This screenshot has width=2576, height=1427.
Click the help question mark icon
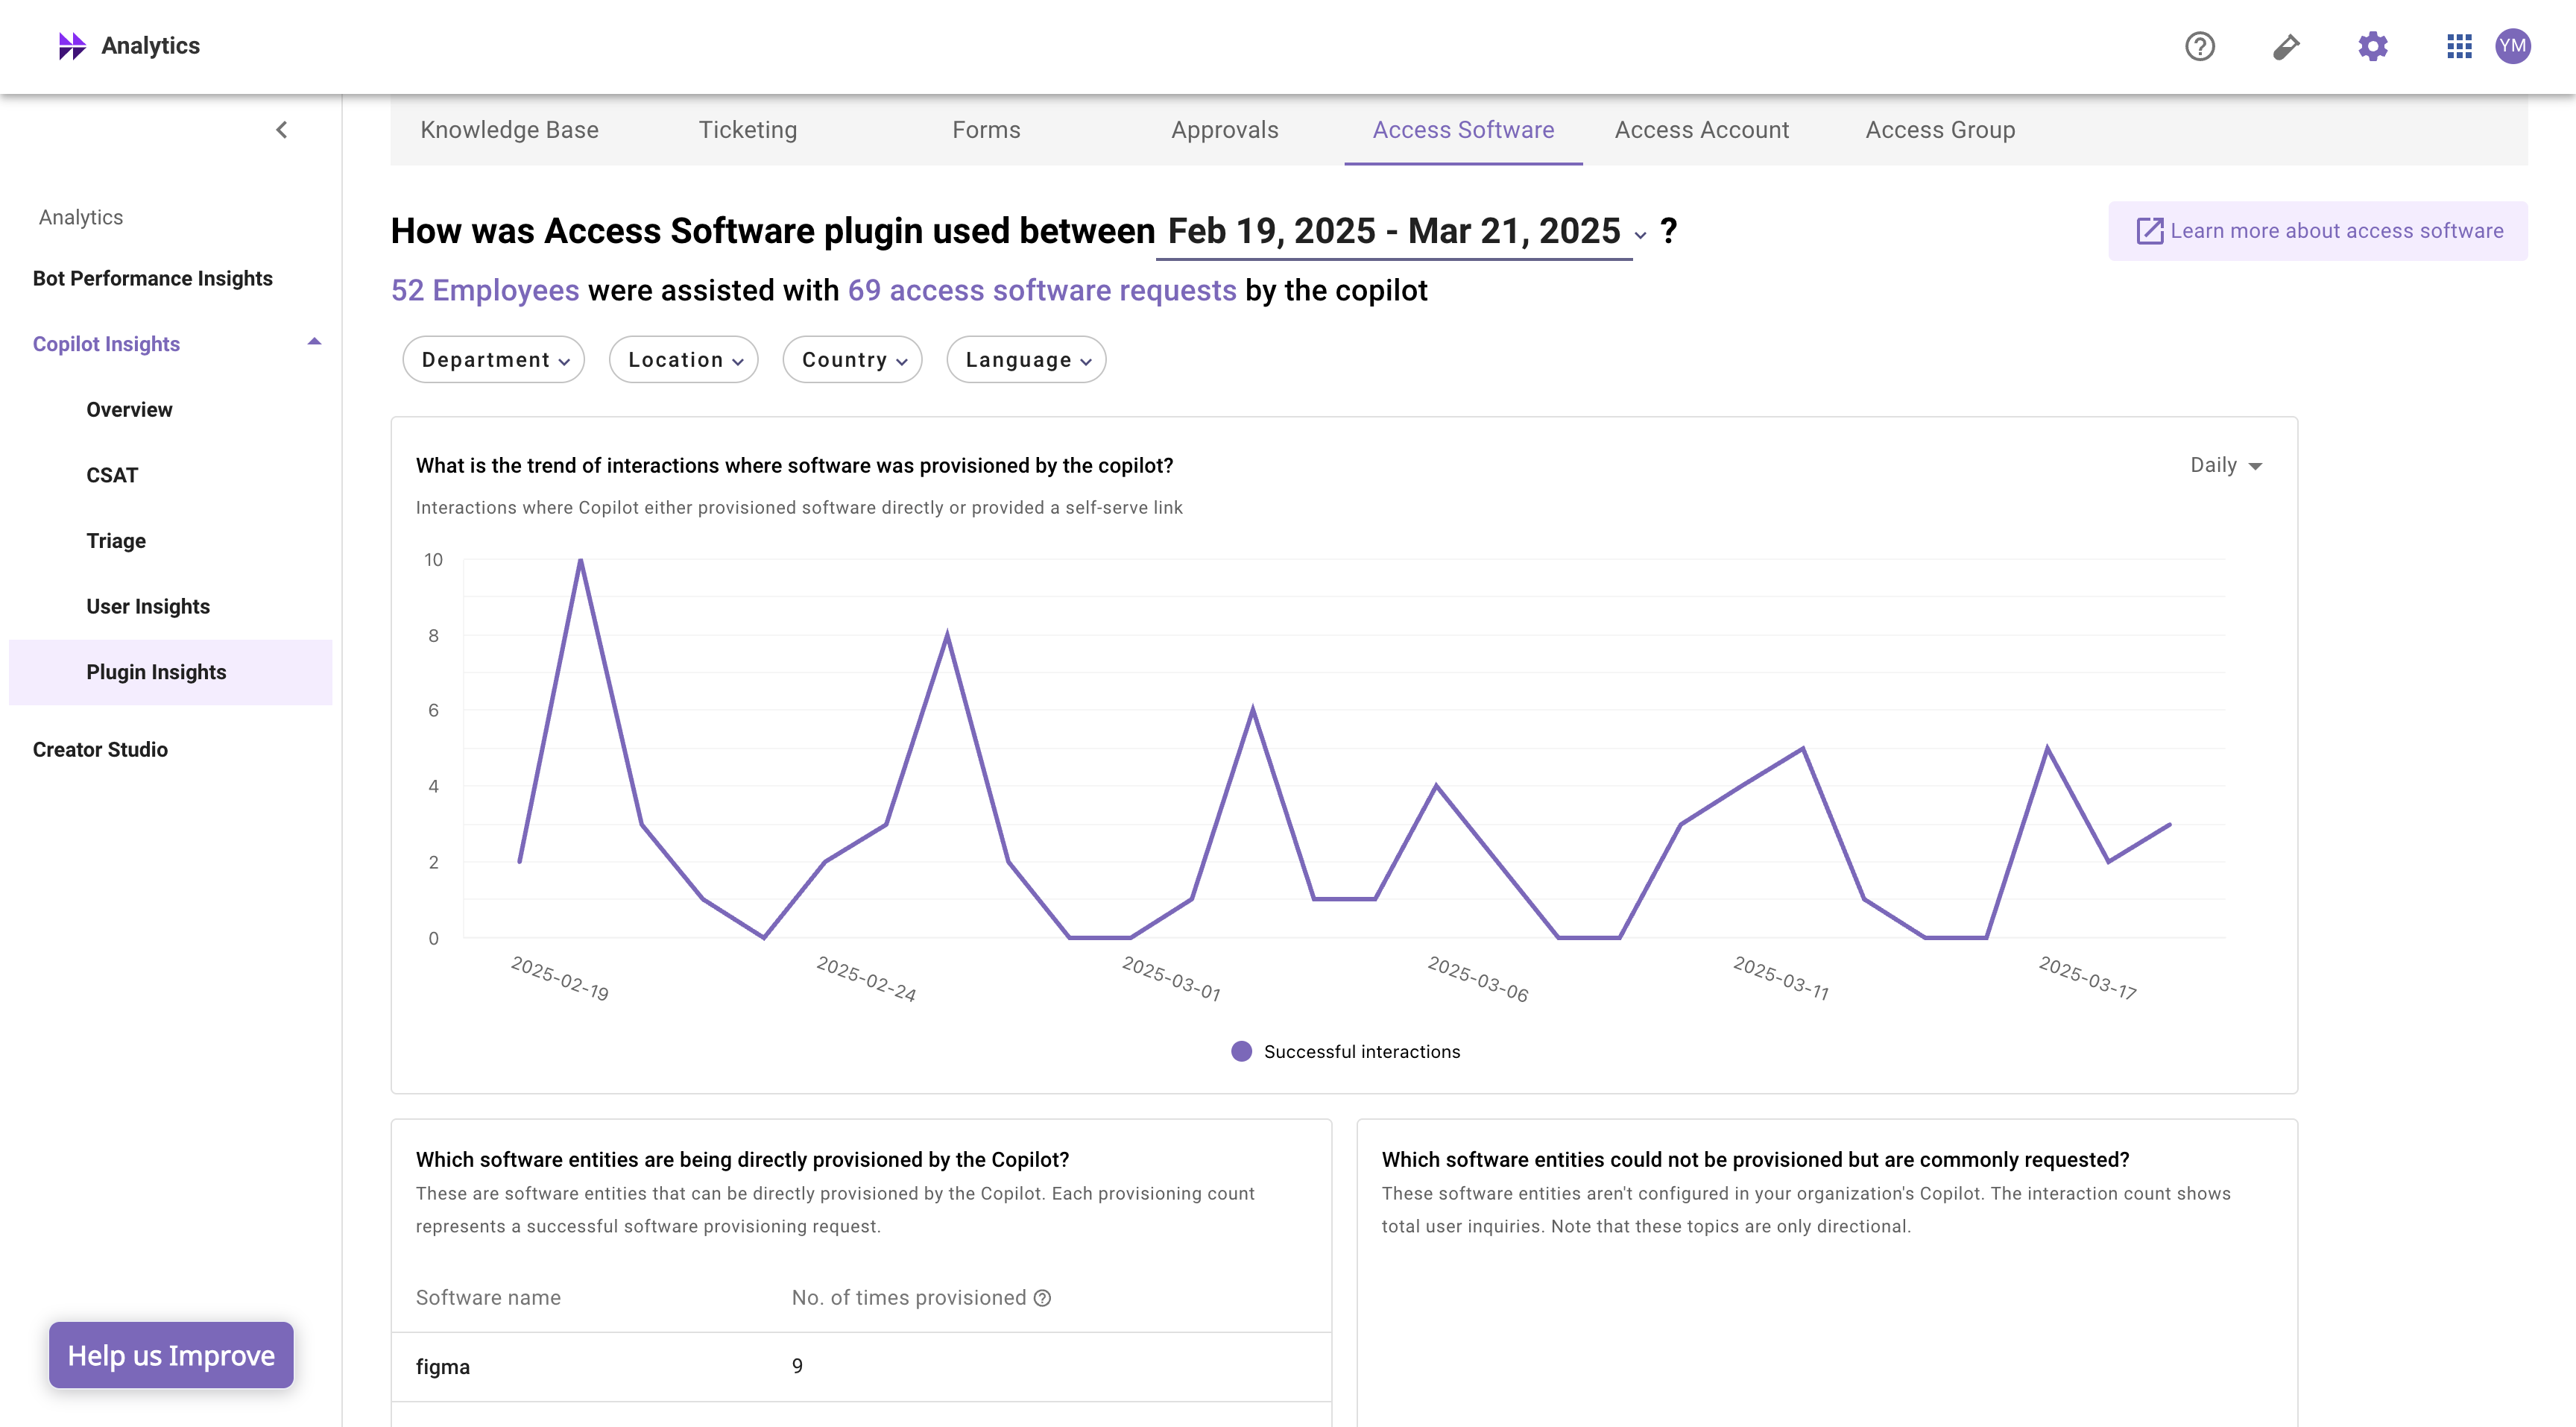click(x=2199, y=46)
